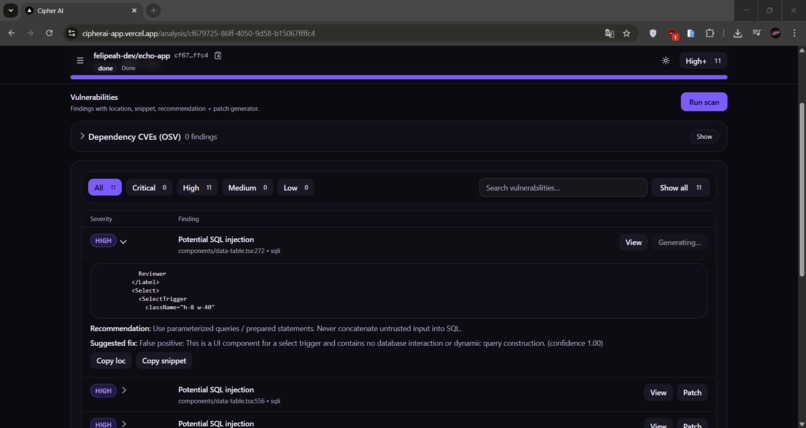Screen dimensions: 806x428
Task: Open the tab search dropdown arrow
Action: click(11, 10)
